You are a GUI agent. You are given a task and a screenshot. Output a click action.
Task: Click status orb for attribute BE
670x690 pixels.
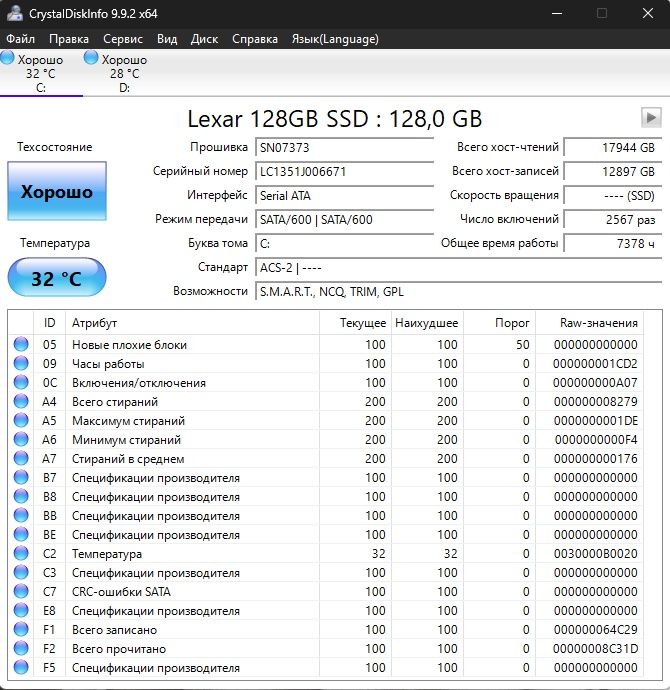(x=21, y=534)
